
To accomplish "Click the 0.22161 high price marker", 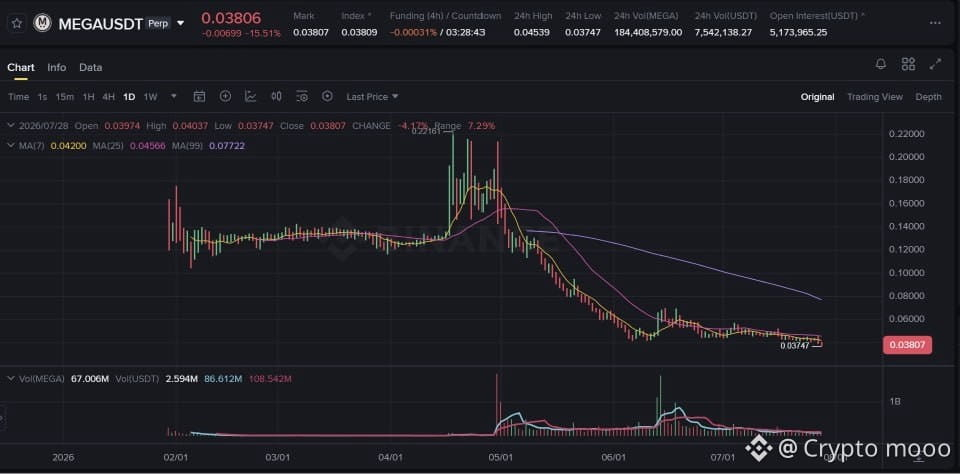I will pyautogui.click(x=425, y=131).
